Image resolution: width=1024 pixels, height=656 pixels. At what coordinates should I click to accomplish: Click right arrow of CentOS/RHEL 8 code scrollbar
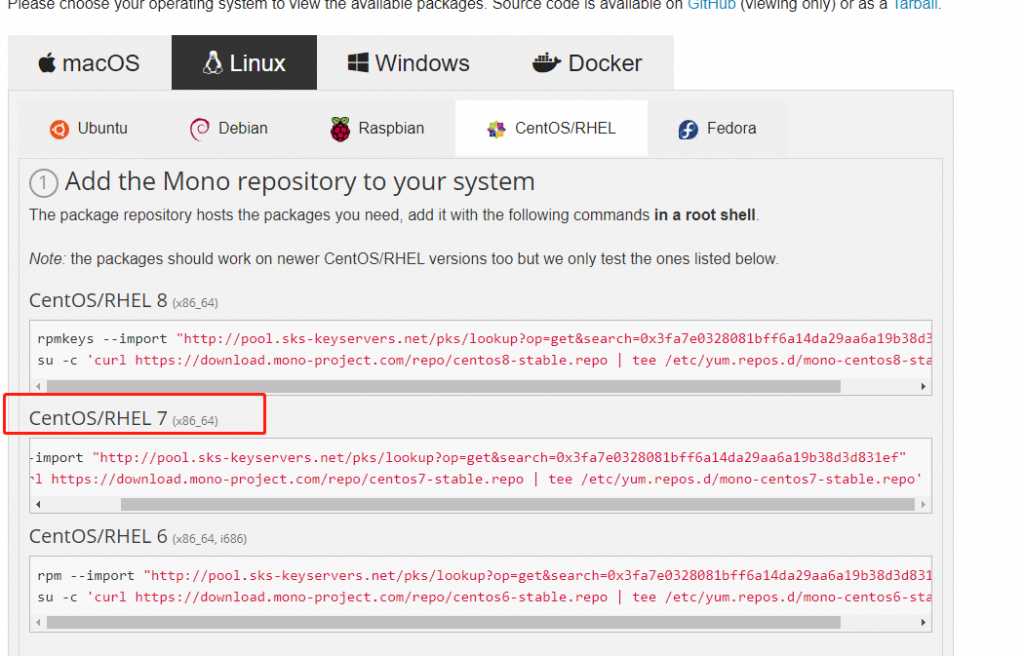(923, 386)
